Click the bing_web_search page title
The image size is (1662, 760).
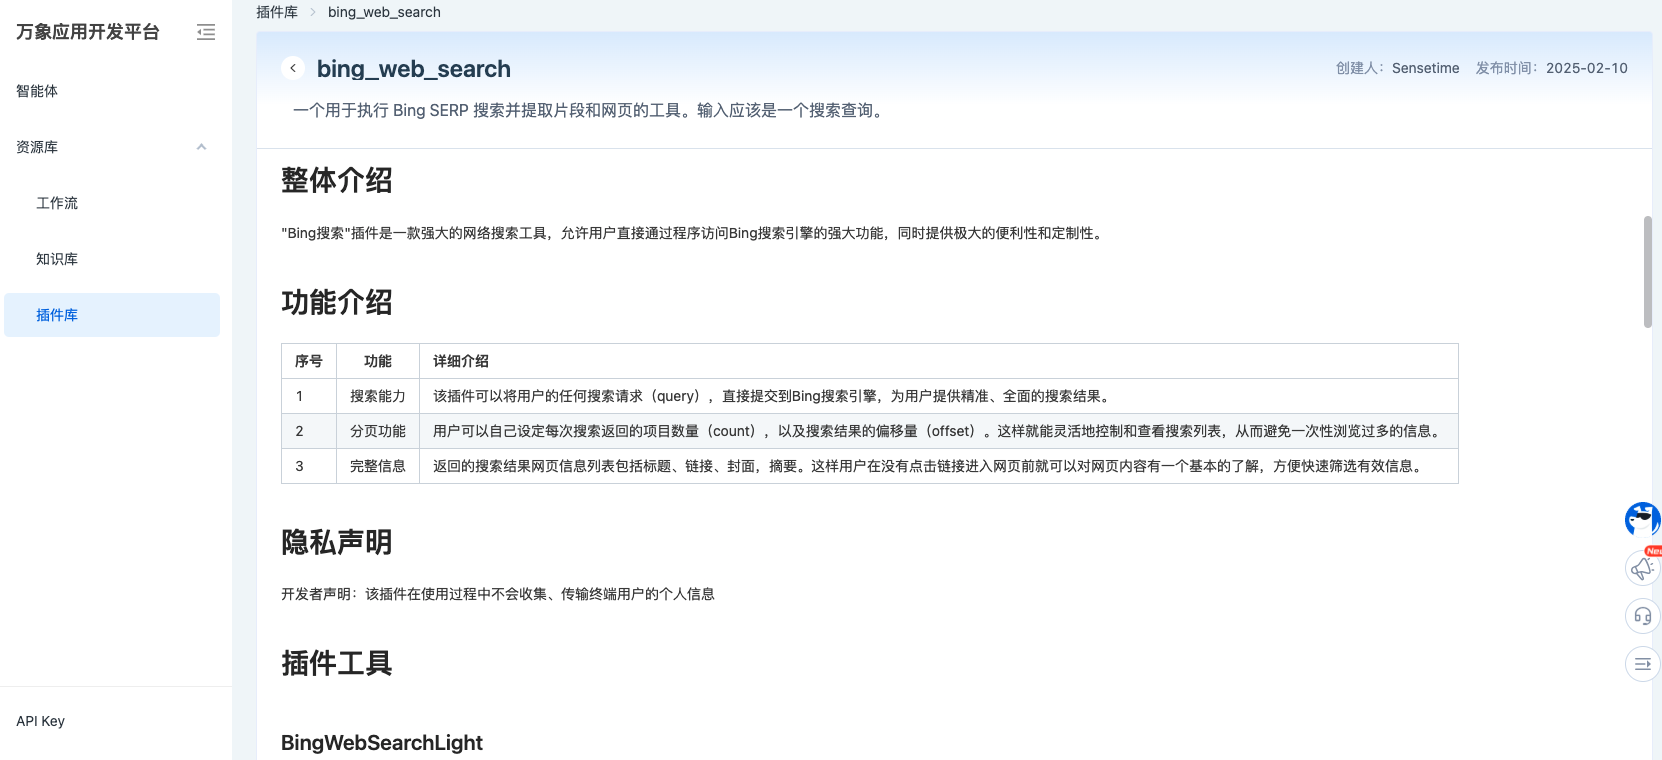(x=414, y=69)
